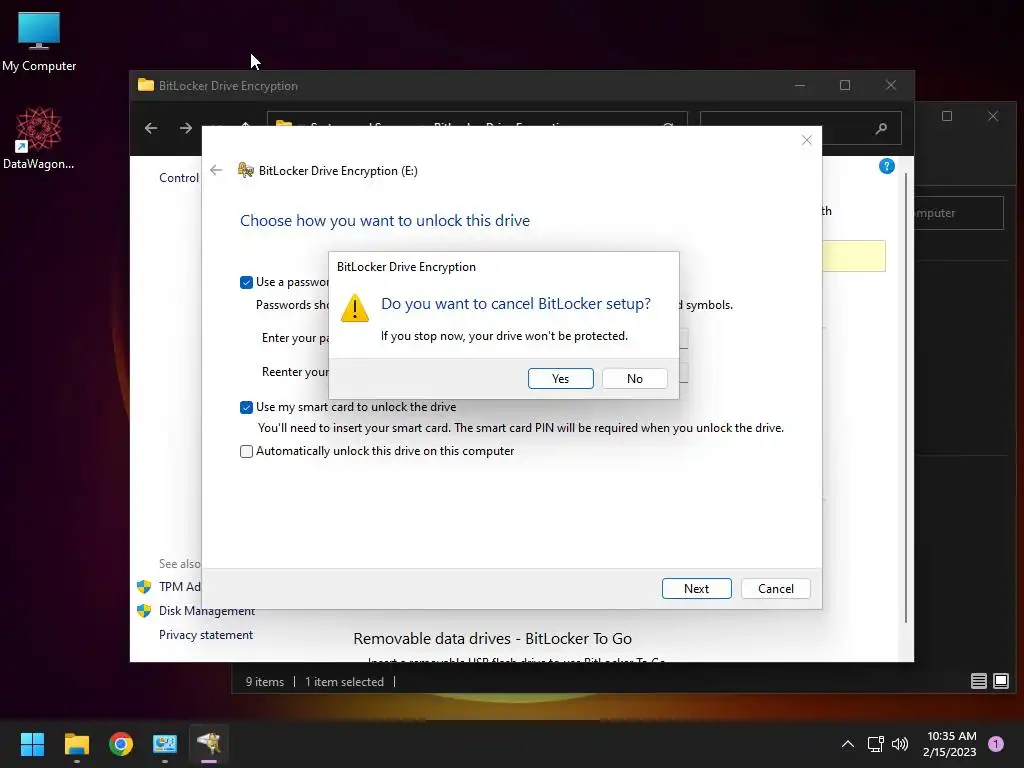Click the '9 items' status text
Screen dimensions: 1024x768
tap(264, 682)
